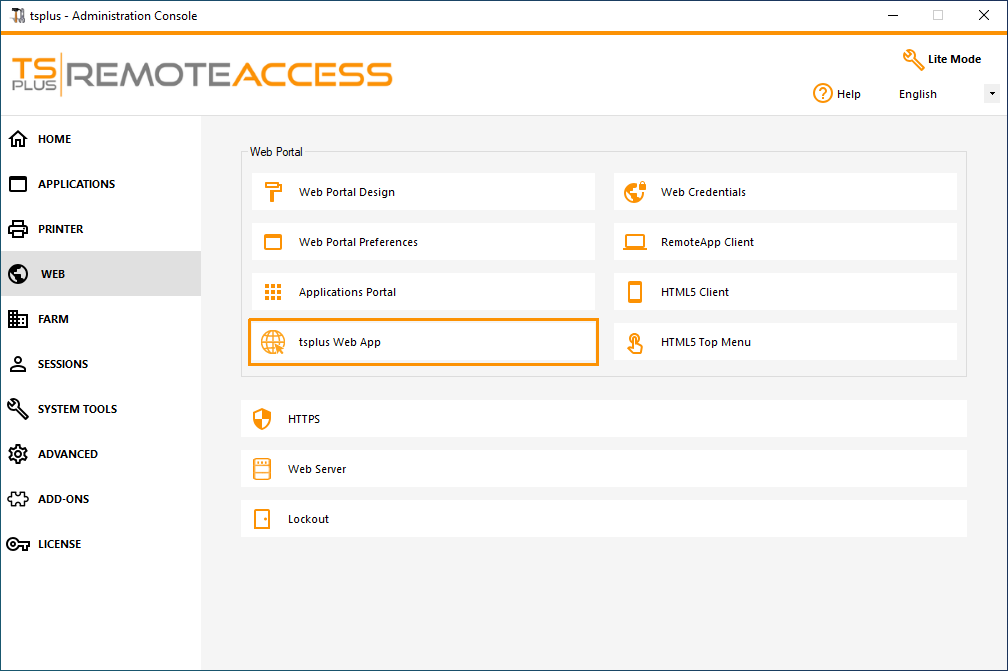Open Web Portal Design settings
Screen dimensions: 1008x671
point(422,191)
